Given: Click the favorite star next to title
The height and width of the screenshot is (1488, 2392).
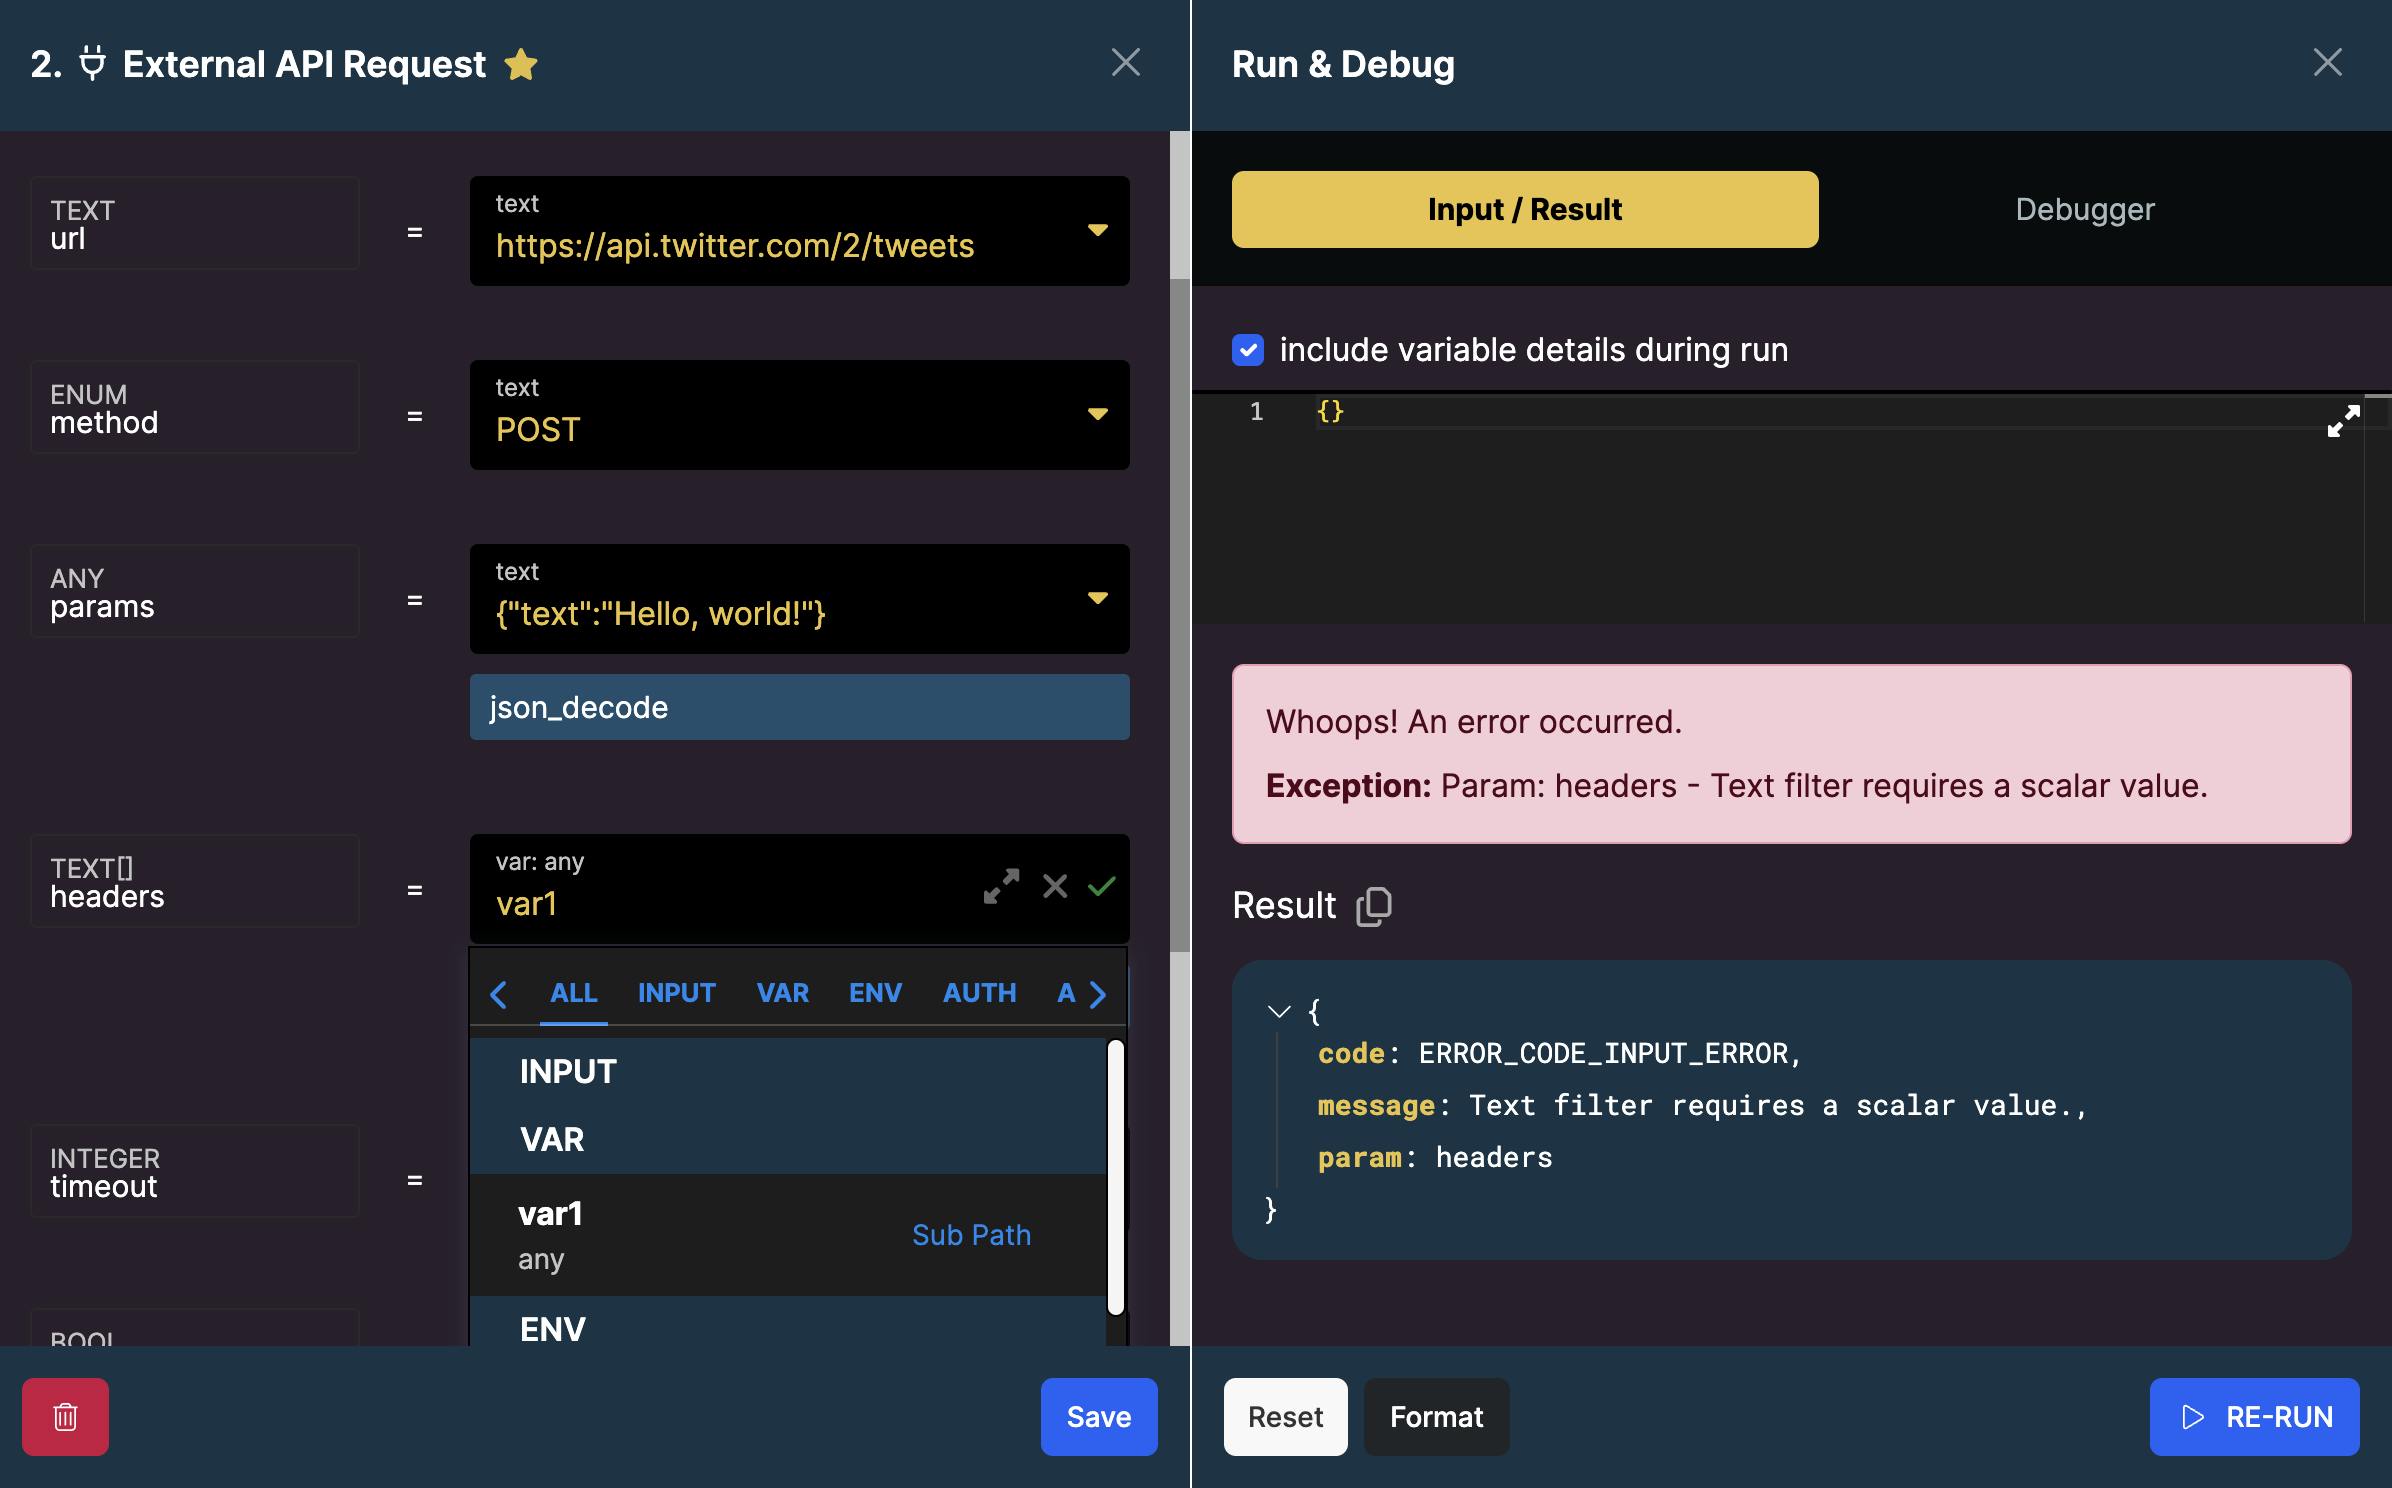Looking at the screenshot, I should 521,65.
